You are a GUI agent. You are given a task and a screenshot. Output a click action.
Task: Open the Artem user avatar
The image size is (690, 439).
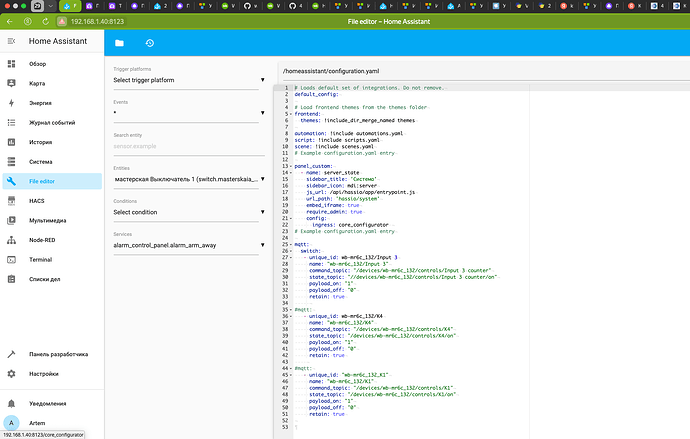point(11,423)
